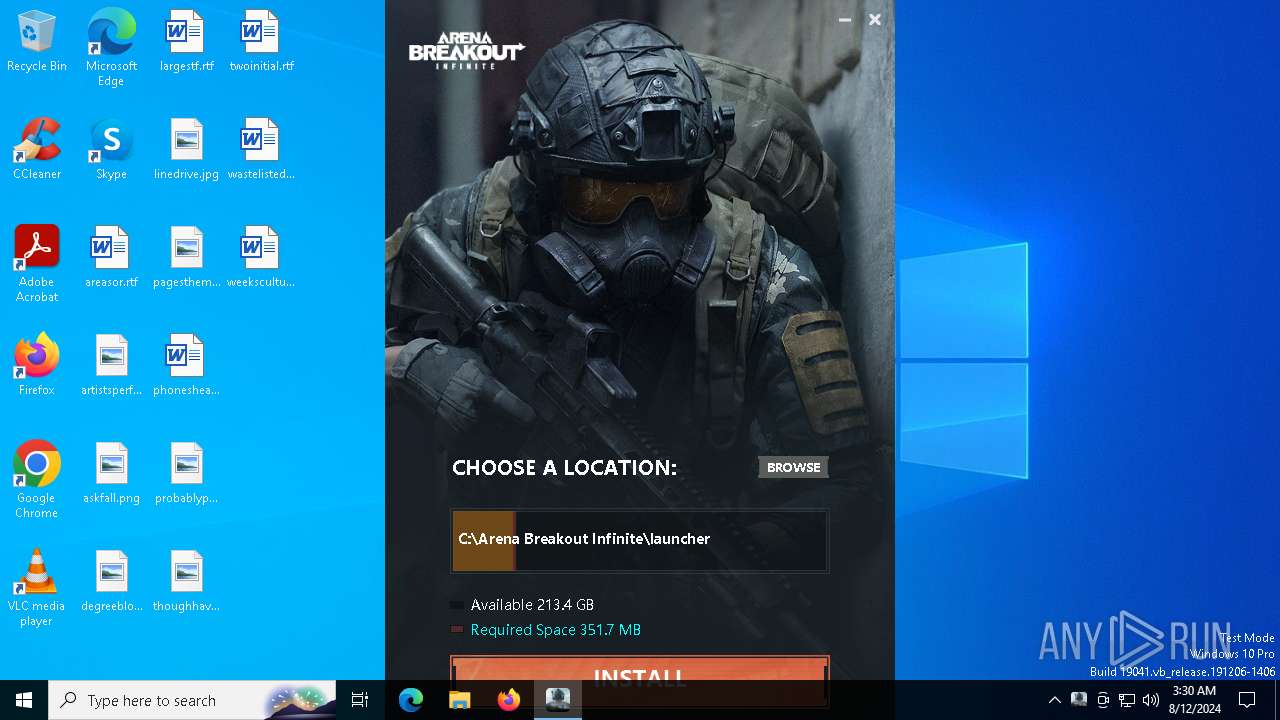Select areasor.rtf desktop file
1280x720 pixels.
[x=111, y=258]
